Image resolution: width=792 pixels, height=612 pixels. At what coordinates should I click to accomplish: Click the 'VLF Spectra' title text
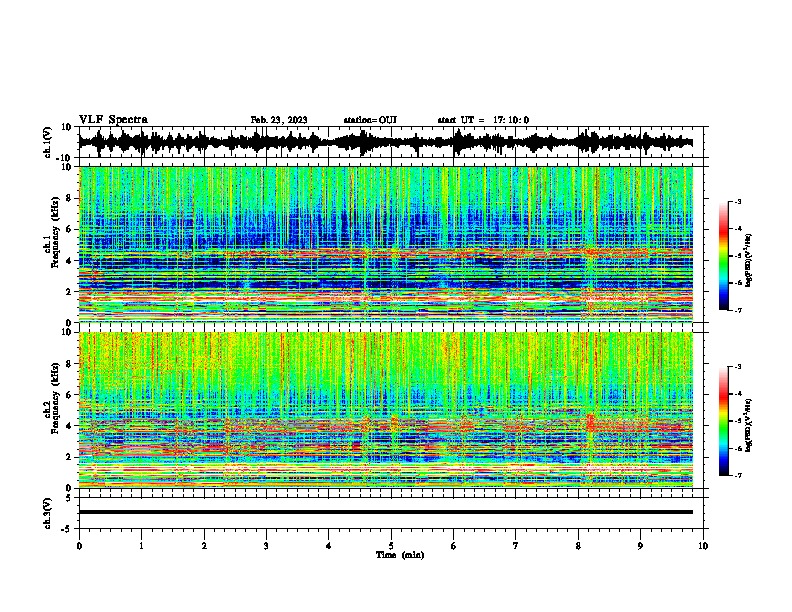pyautogui.click(x=113, y=120)
